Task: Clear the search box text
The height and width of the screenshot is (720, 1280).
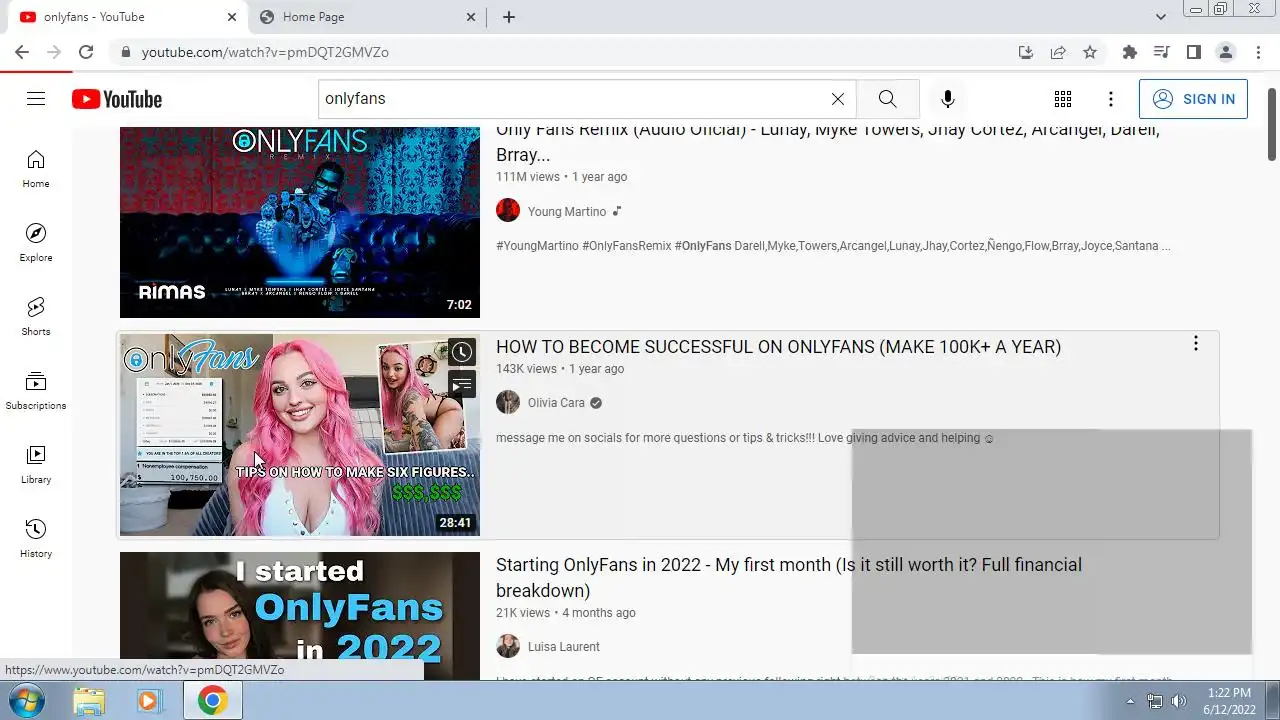Action: click(x=838, y=99)
